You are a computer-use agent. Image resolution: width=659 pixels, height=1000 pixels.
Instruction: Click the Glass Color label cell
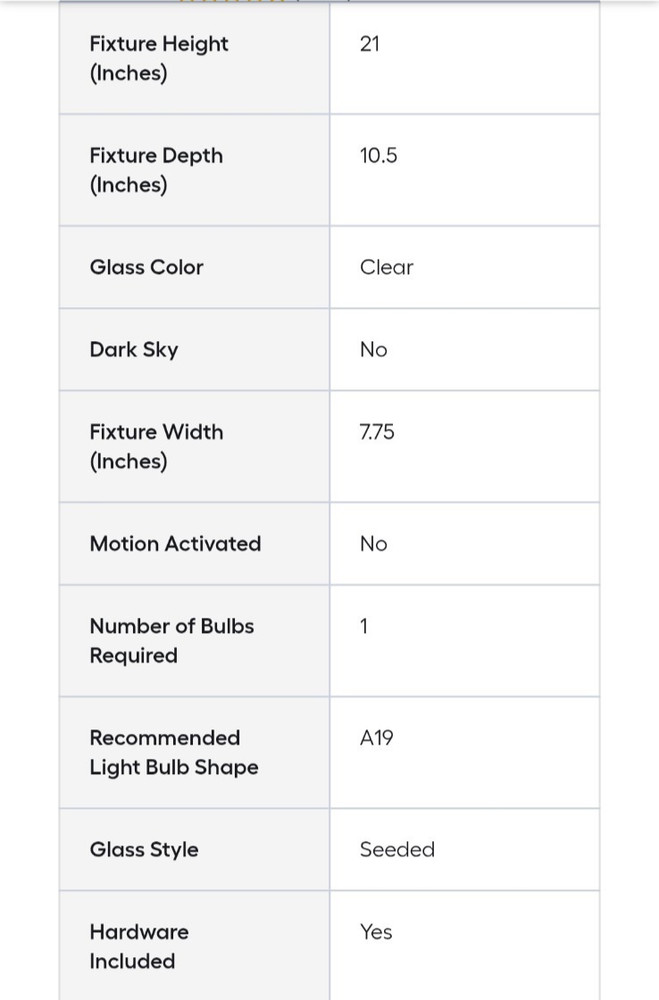coord(146,267)
